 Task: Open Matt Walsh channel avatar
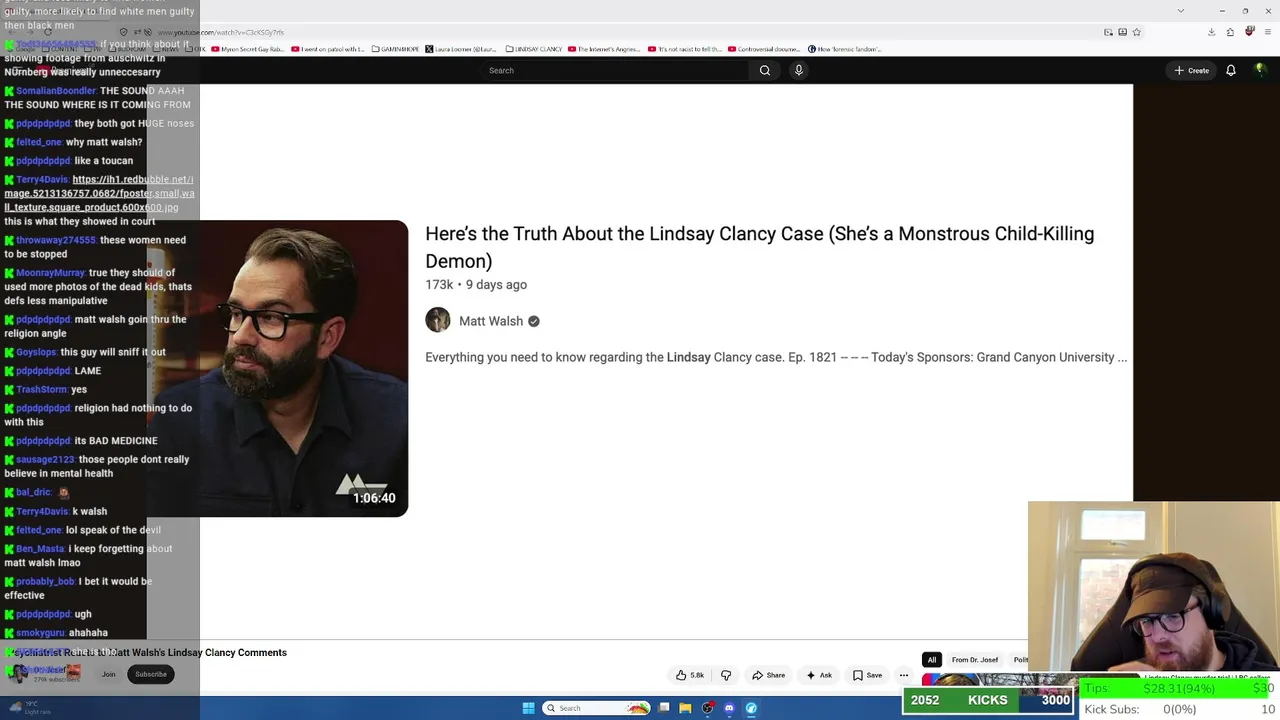[x=438, y=320]
